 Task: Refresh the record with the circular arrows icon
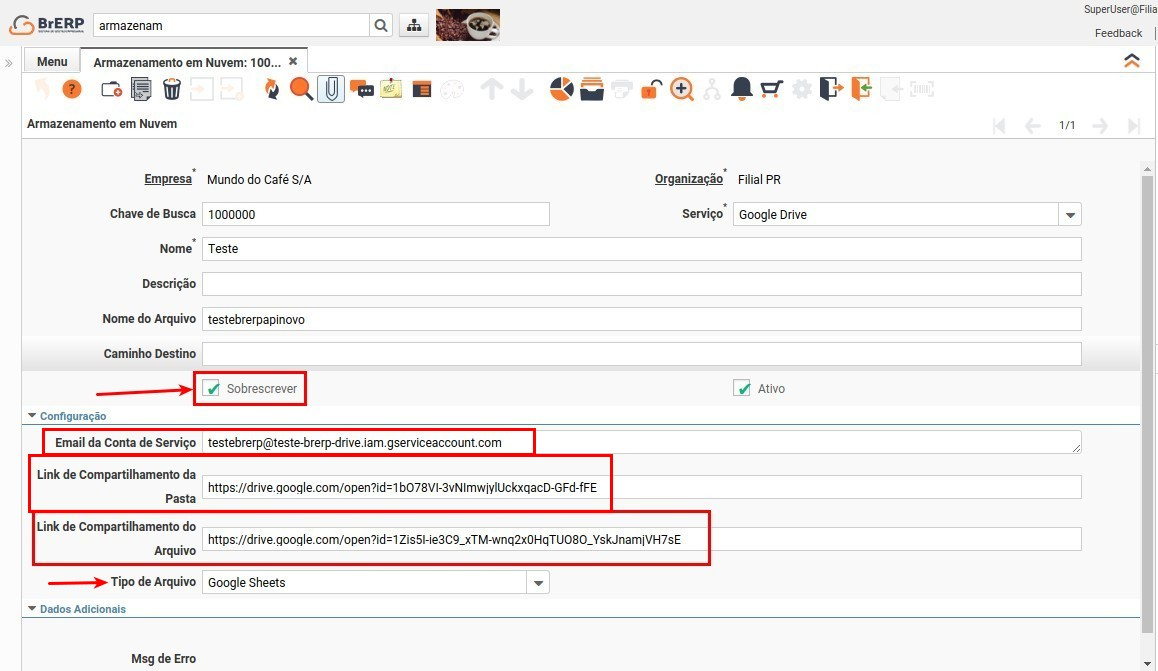272,89
